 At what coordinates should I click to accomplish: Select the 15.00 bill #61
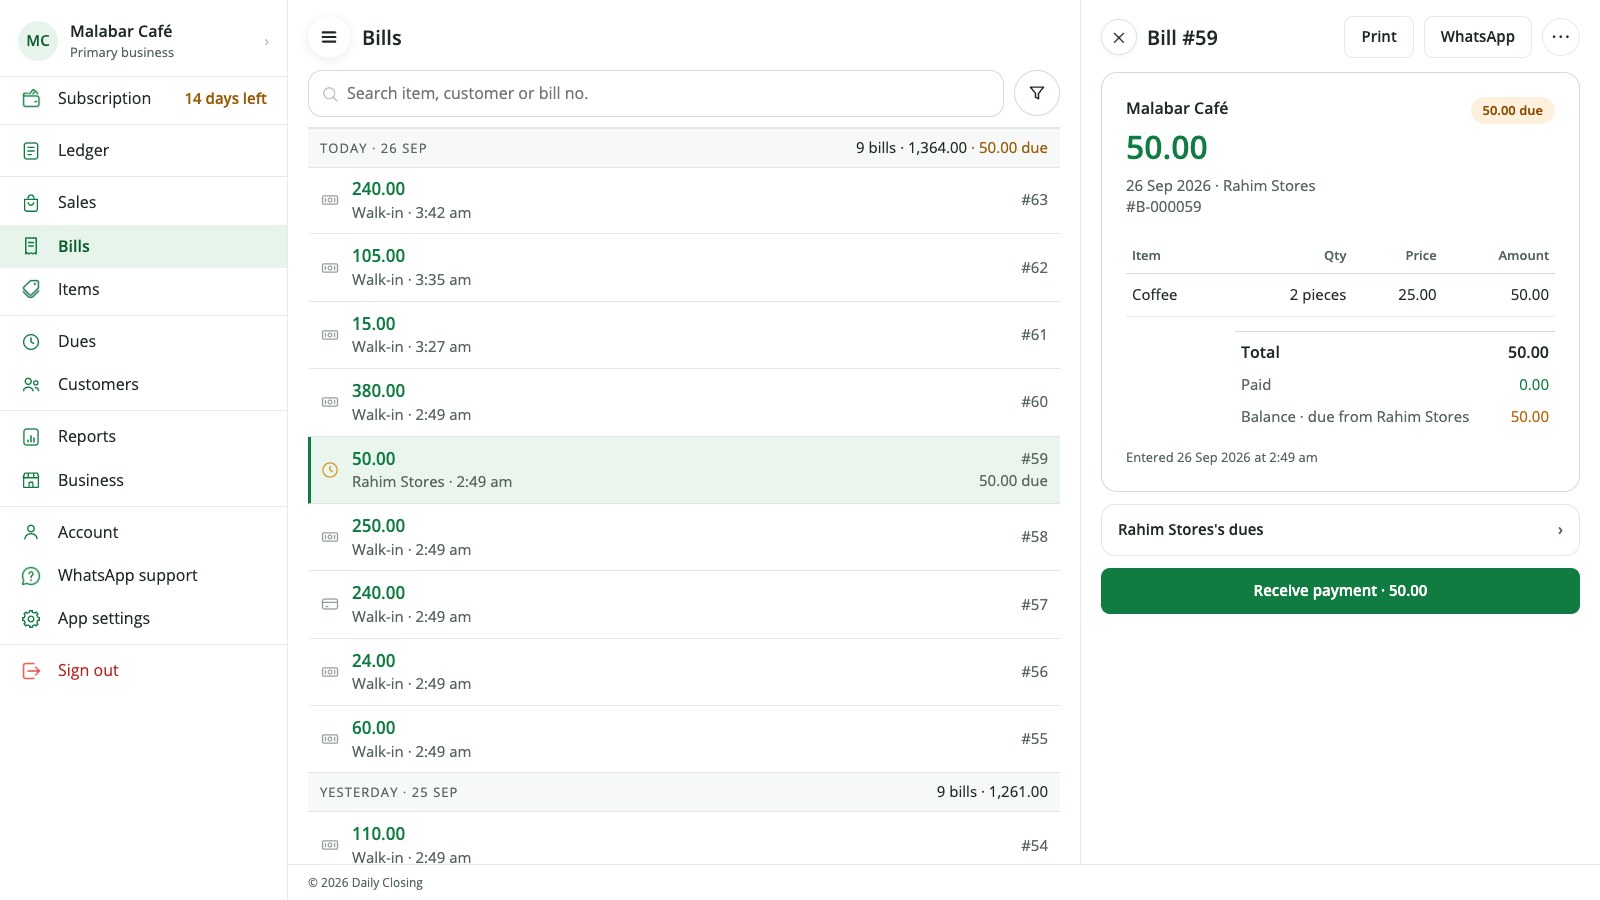684,335
